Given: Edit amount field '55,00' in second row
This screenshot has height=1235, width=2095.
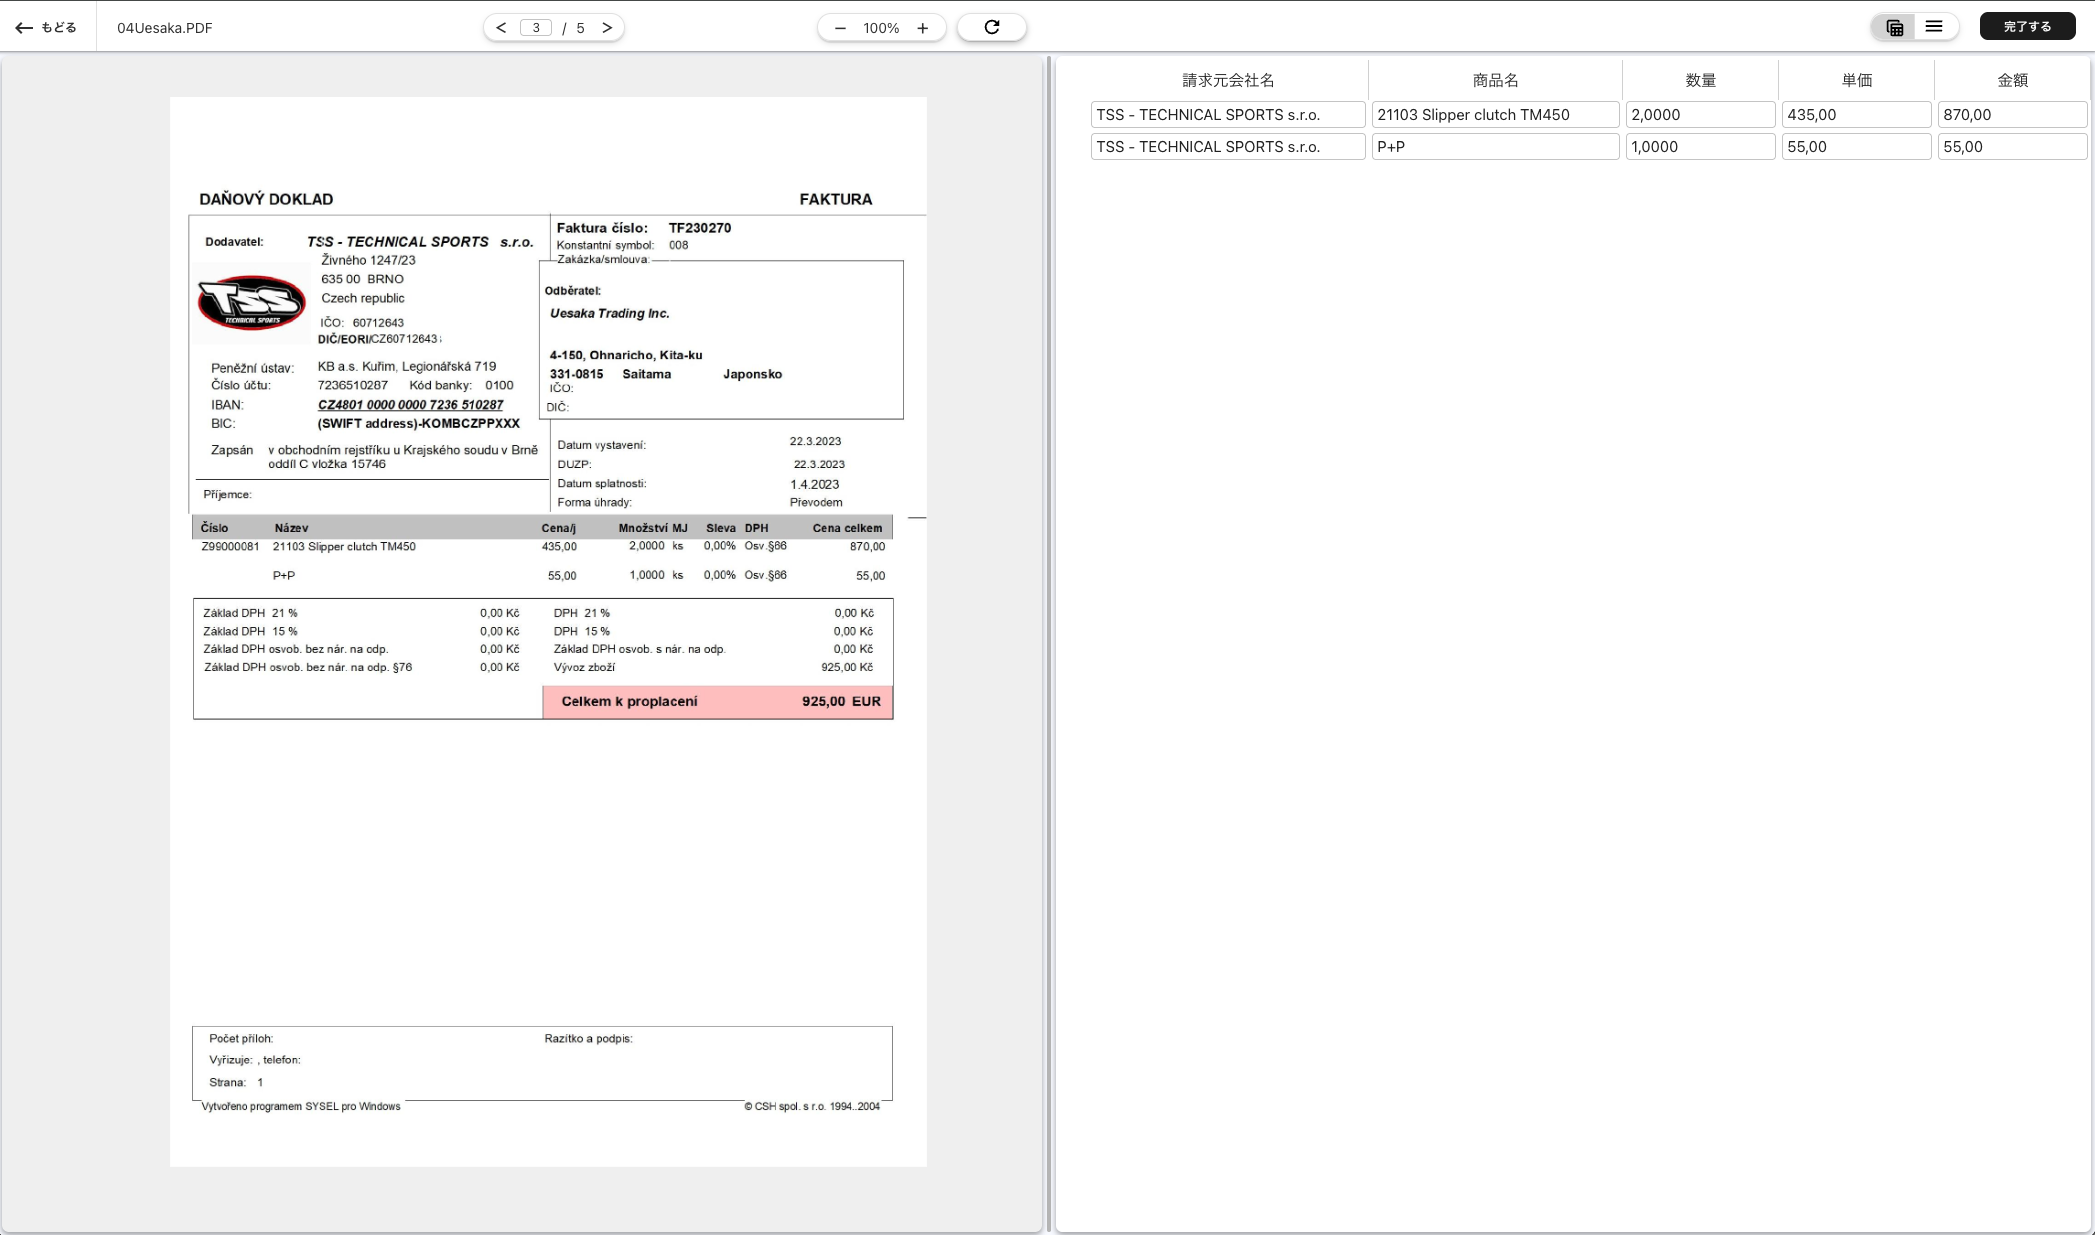Looking at the screenshot, I should click(2012, 147).
